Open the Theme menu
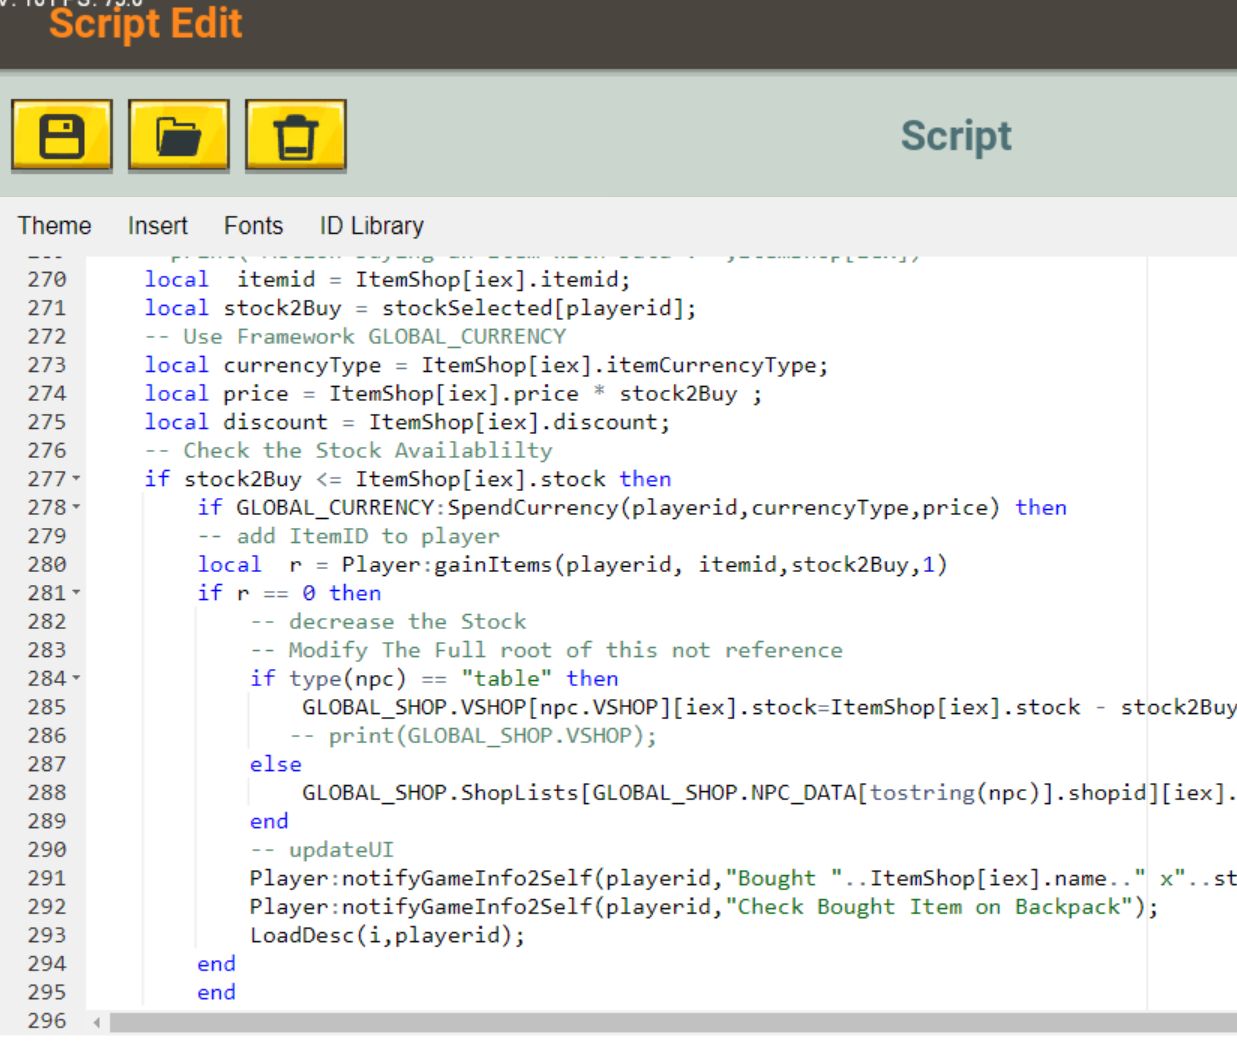1237x1047 pixels. (54, 226)
